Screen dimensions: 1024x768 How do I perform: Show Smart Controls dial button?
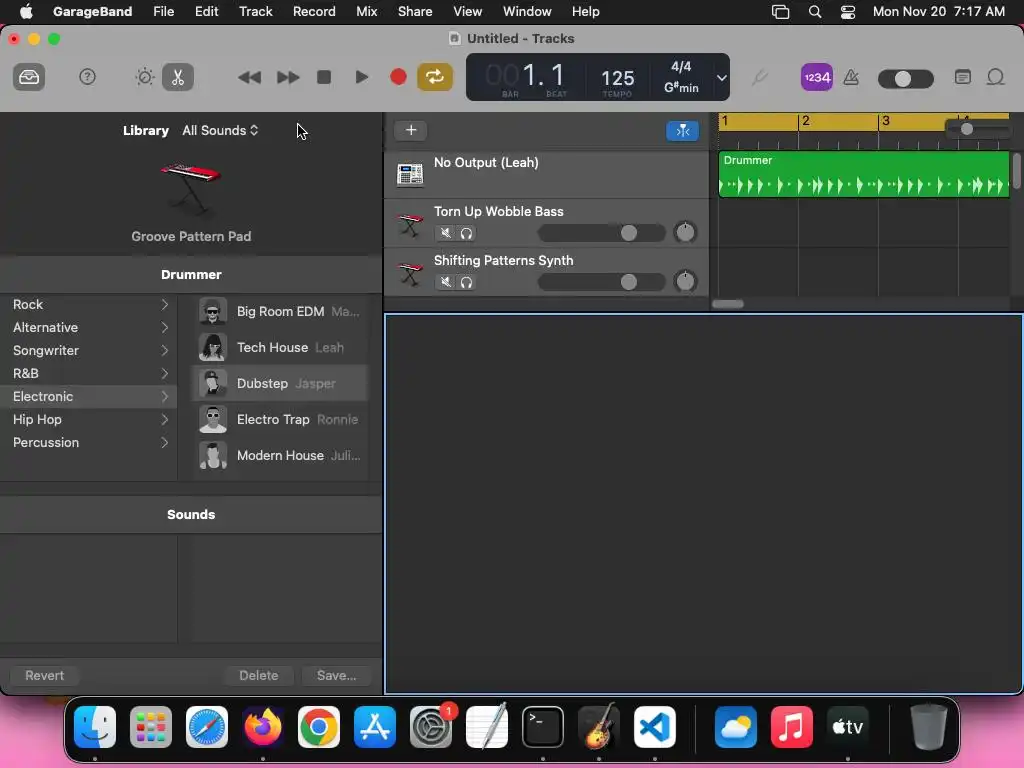coord(144,77)
